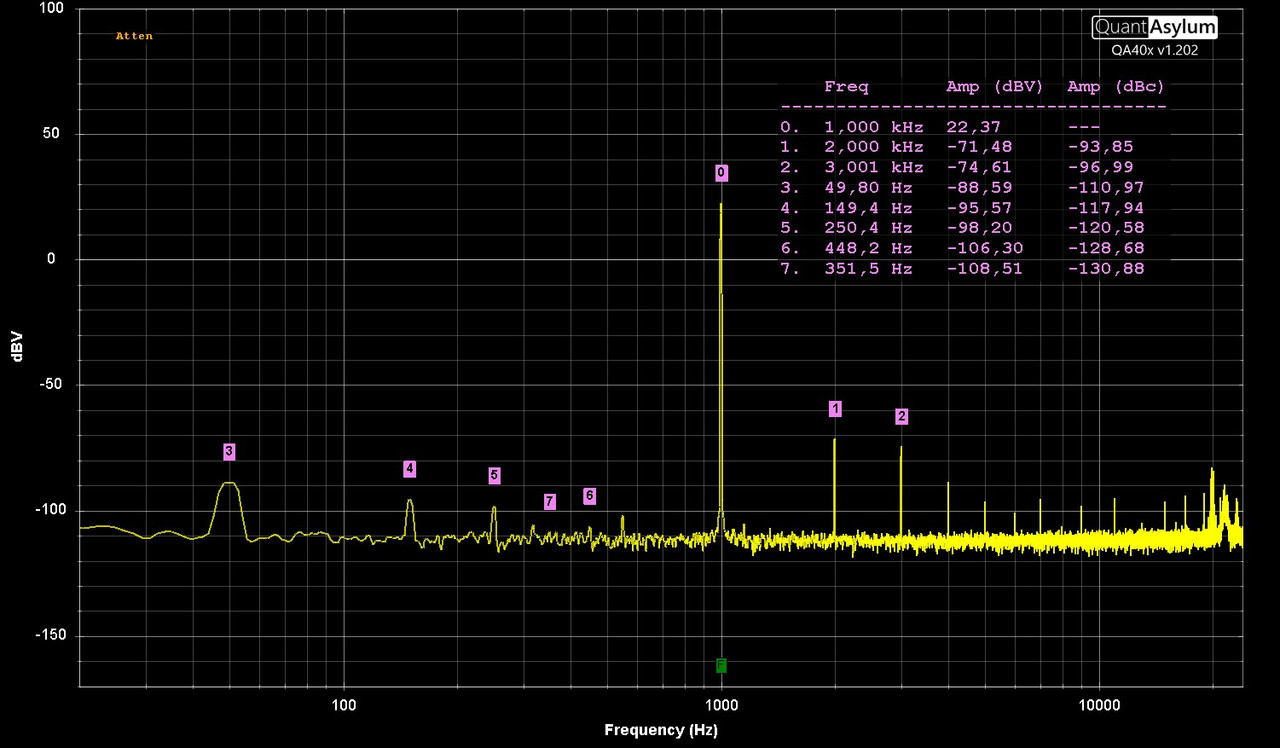Image resolution: width=1280 pixels, height=748 pixels.
Task: Click the -96,99 dBc value
Action: [x=1101, y=167]
